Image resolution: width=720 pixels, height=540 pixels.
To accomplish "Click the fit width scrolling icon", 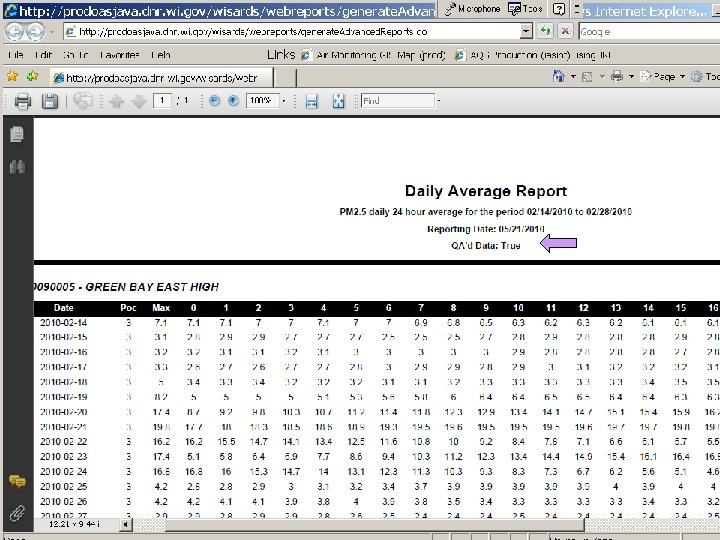I will (x=311, y=101).
